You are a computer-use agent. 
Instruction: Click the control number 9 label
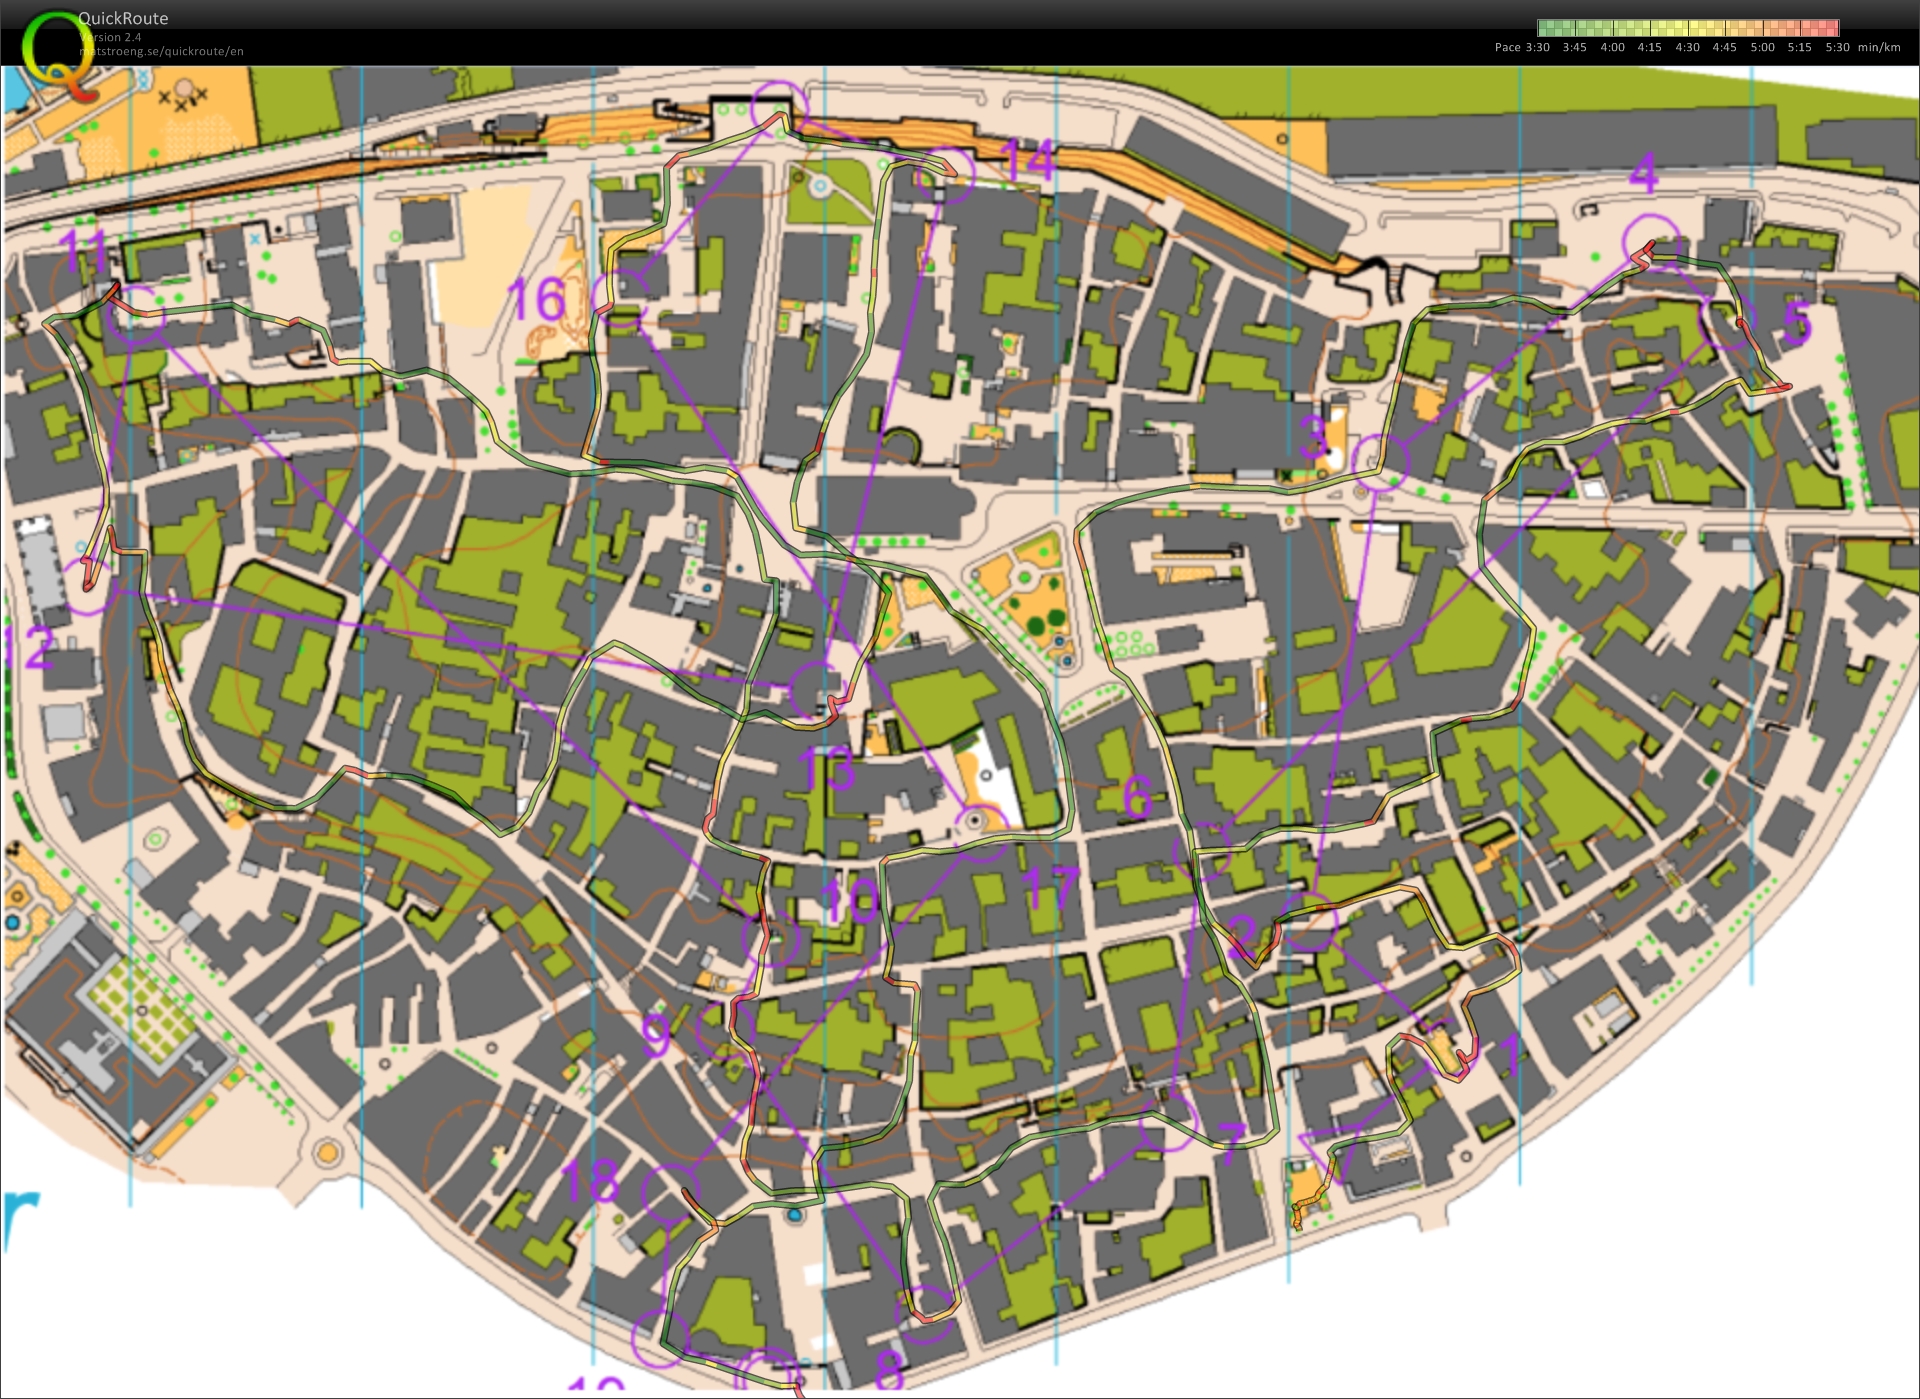pyautogui.click(x=656, y=1034)
